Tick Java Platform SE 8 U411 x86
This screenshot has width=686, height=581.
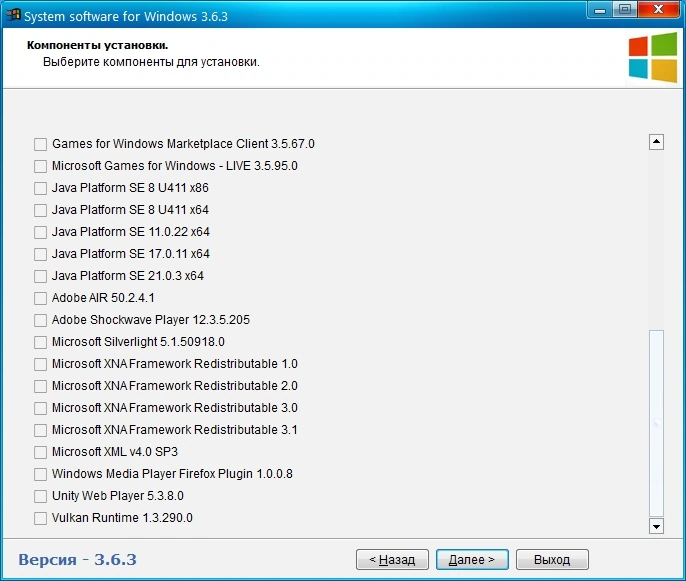pyautogui.click(x=40, y=188)
